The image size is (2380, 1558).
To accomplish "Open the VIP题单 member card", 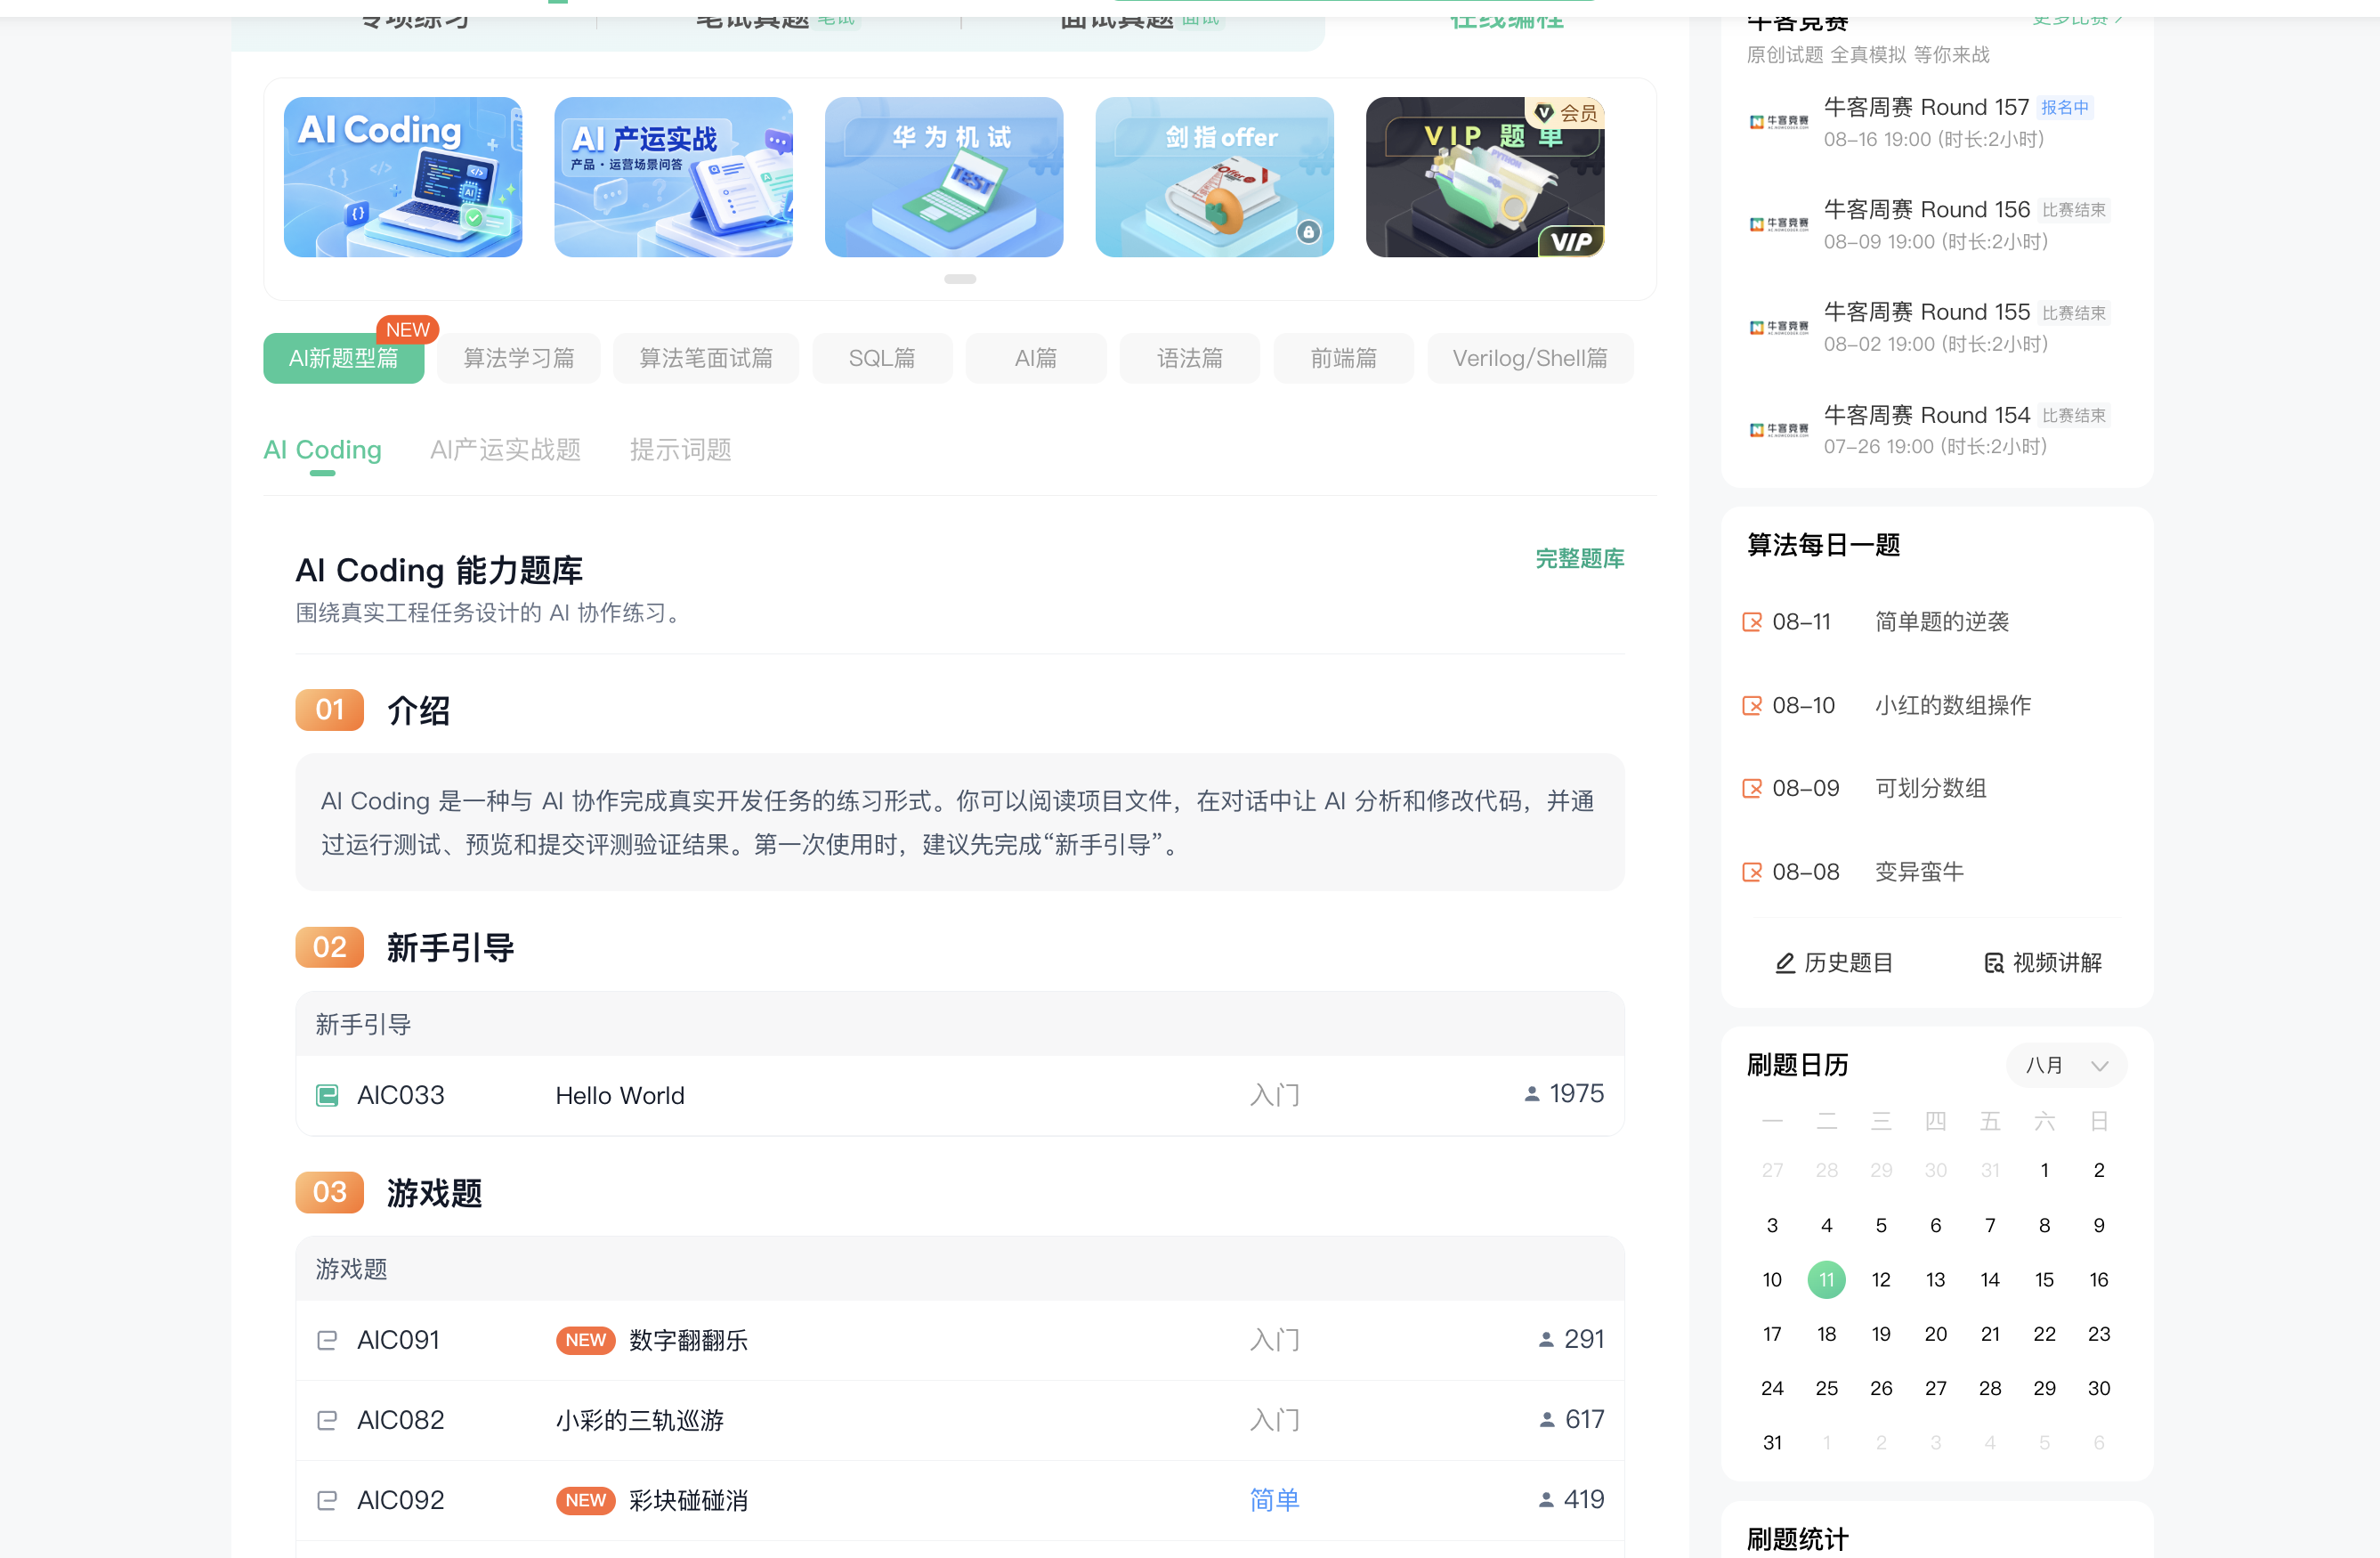I will [x=1485, y=177].
